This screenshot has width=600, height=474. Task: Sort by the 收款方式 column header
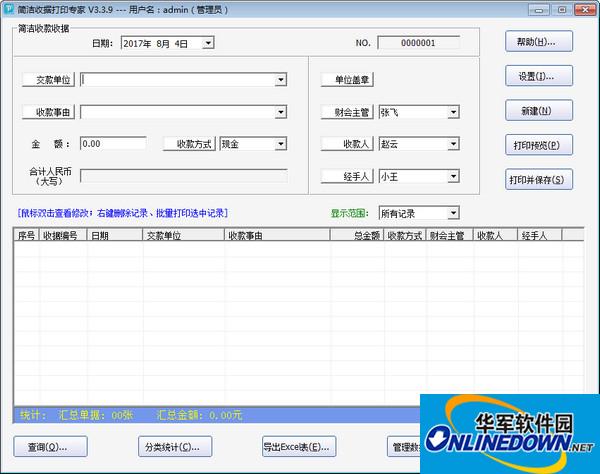[405, 235]
